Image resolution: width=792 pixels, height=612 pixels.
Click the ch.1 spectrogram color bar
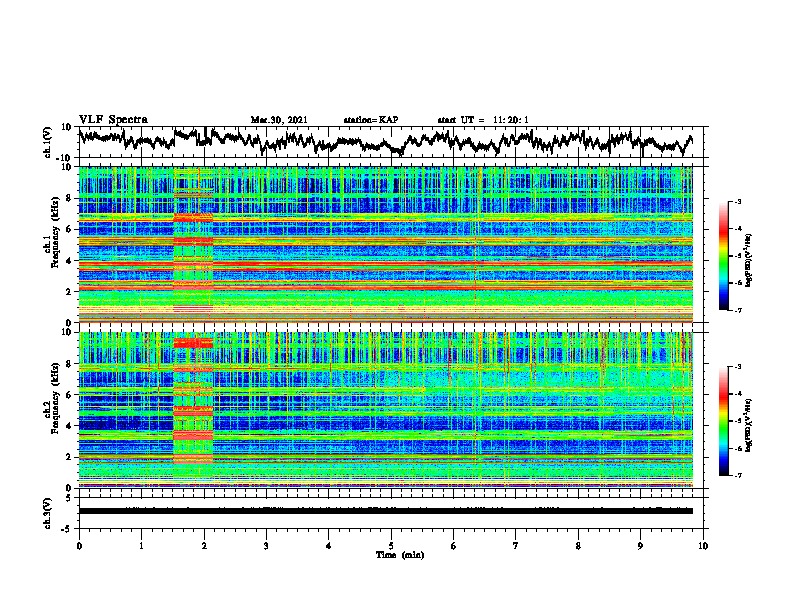pyautogui.click(x=723, y=256)
